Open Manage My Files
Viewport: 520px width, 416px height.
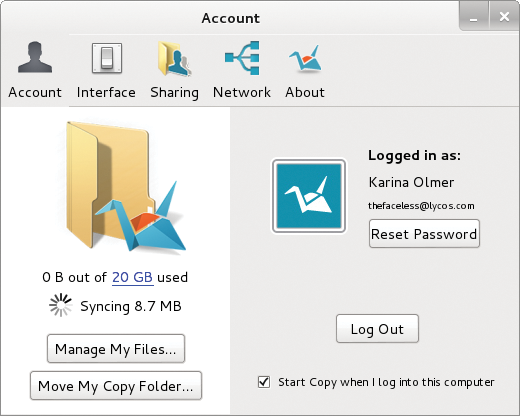click(x=116, y=349)
